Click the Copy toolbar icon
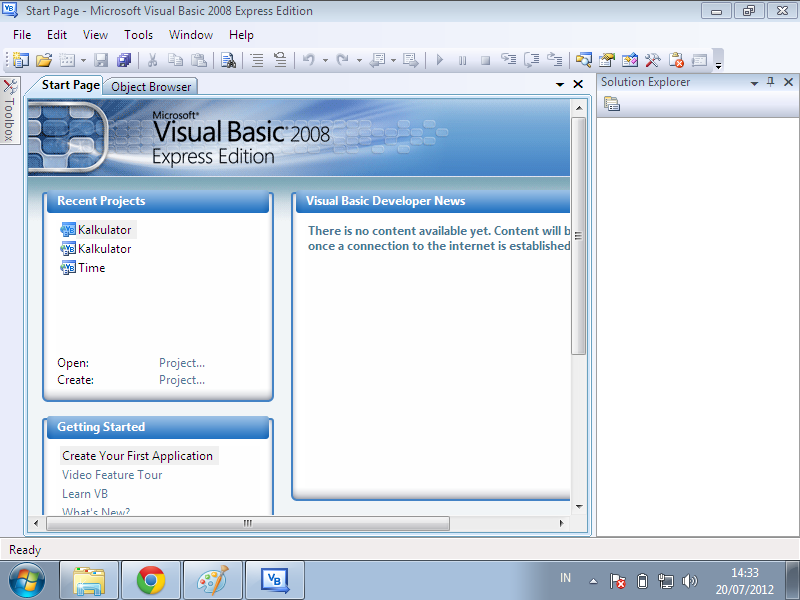 tap(176, 60)
